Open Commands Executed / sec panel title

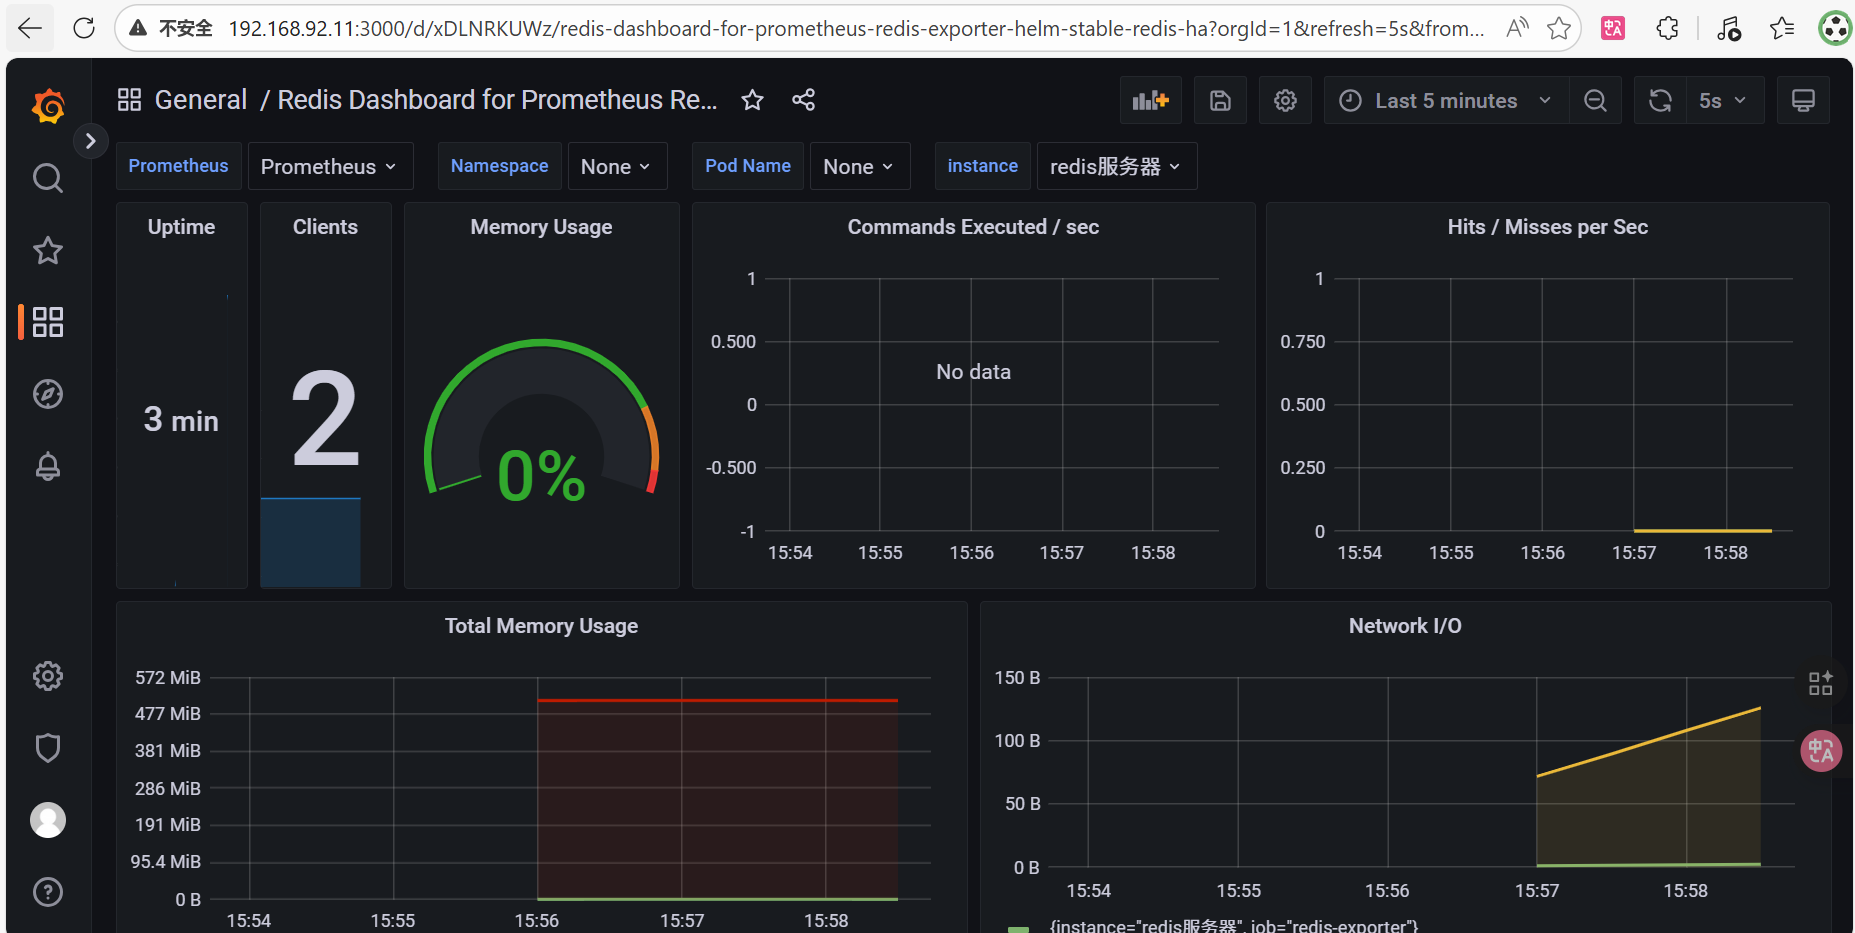[973, 227]
